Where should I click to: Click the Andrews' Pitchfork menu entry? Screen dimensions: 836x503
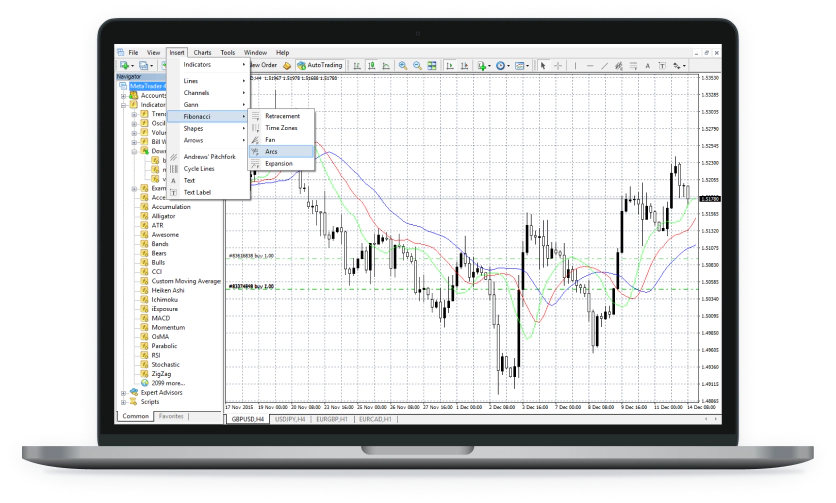coord(211,157)
